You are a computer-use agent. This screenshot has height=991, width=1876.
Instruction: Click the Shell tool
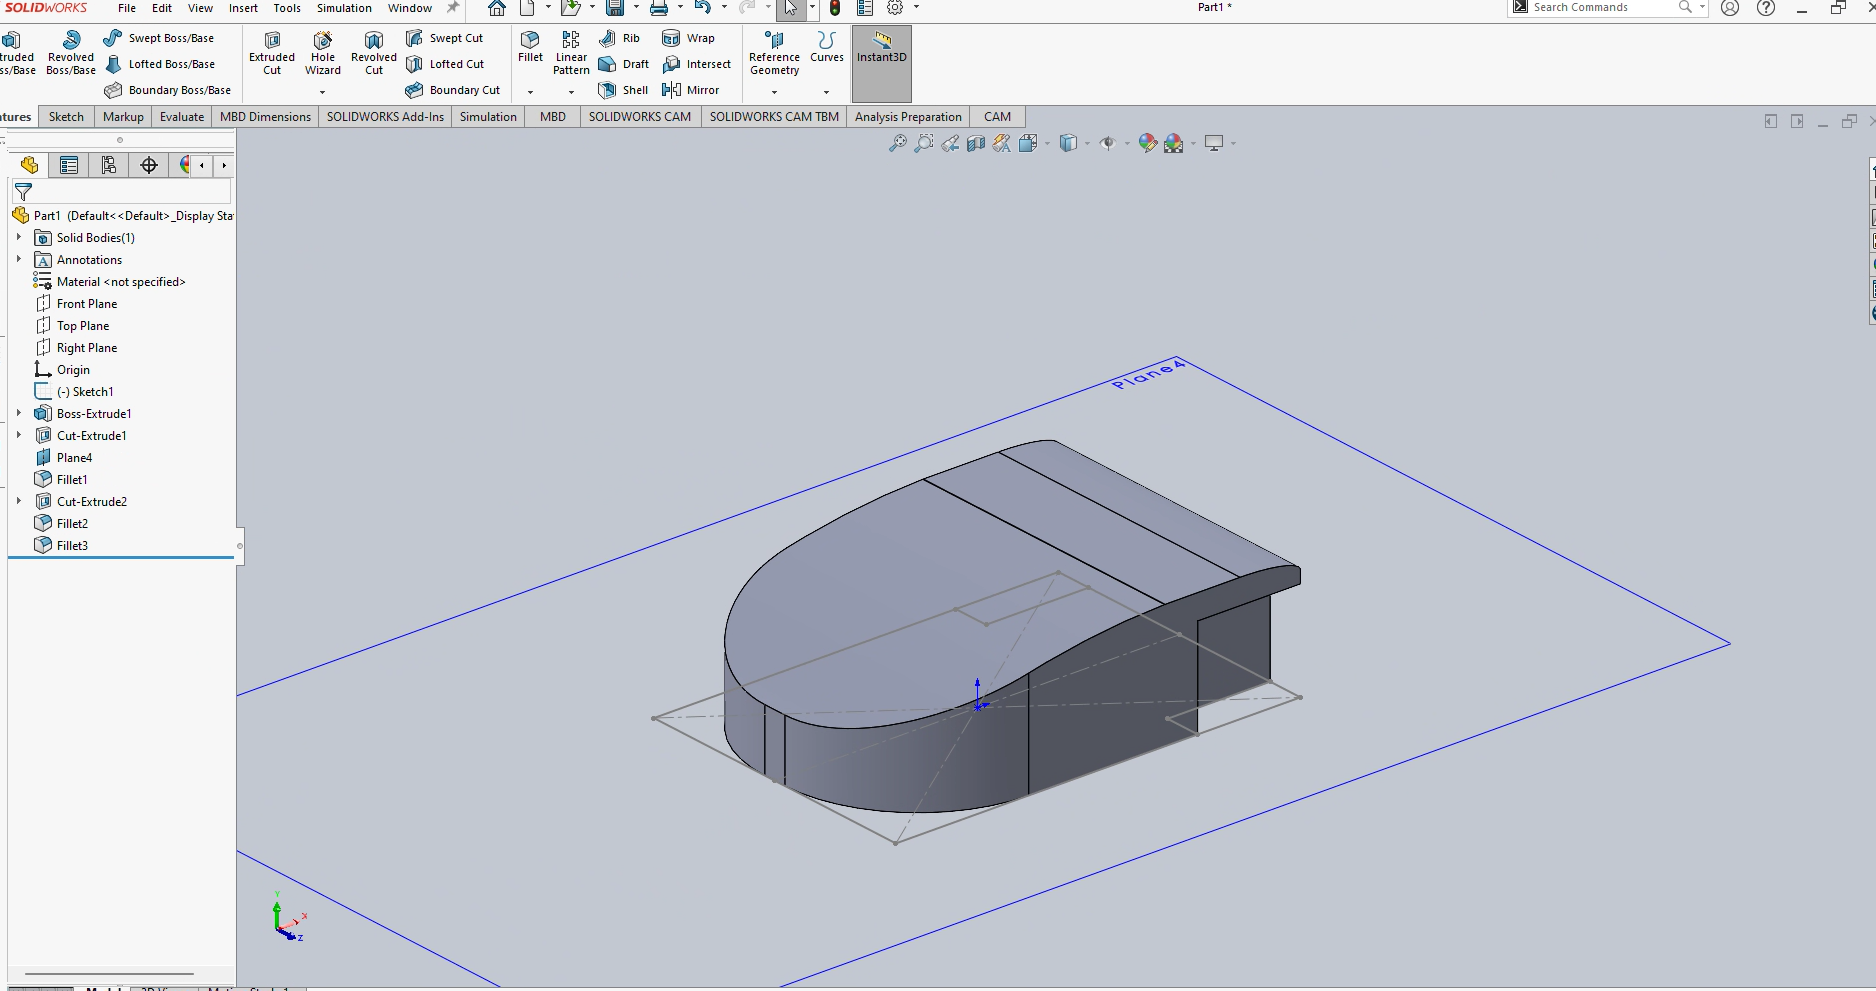coord(623,90)
